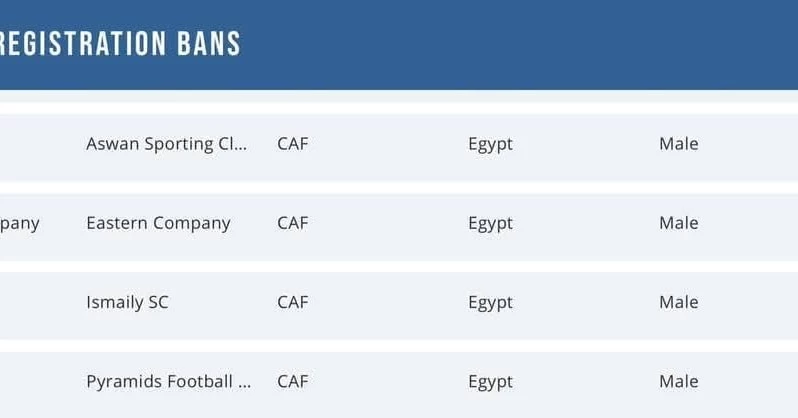Select Egypt in the Ismaily SC row
Image resolution: width=798 pixels, height=418 pixels.
pos(490,302)
